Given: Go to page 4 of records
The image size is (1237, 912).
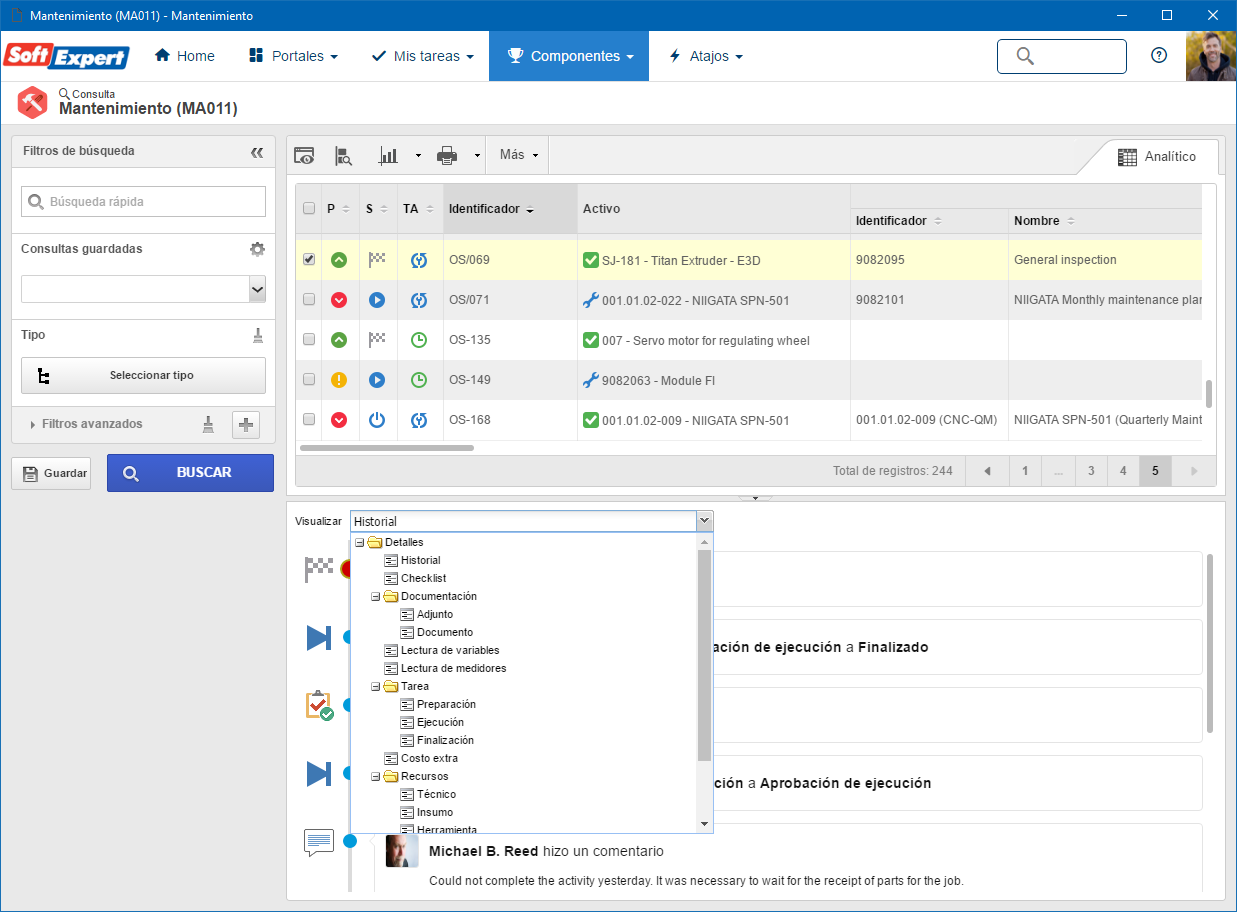Looking at the screenshot, I should click(1123, 471).
